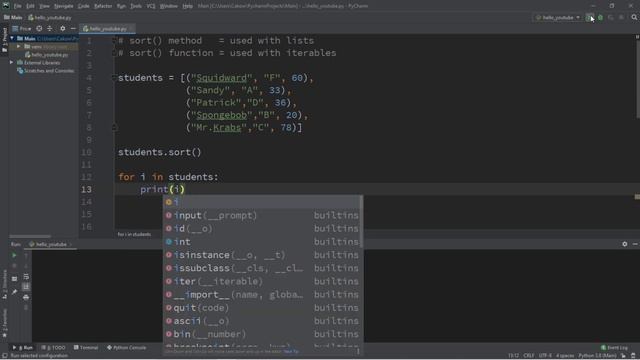Open Search Everywhere magnifier icon
Viewport: 640px width, 360px height.
point(634,18)
